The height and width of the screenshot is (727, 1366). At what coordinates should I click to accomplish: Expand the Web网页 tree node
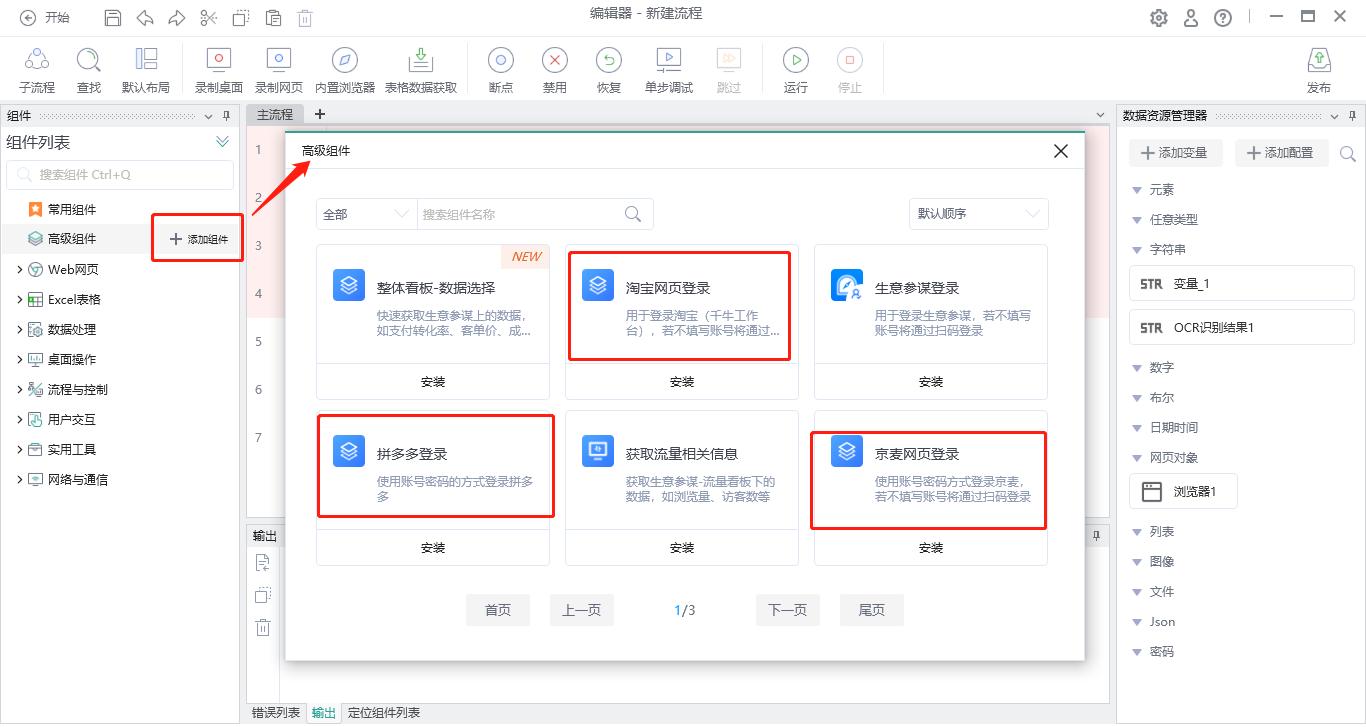point(20,269)
